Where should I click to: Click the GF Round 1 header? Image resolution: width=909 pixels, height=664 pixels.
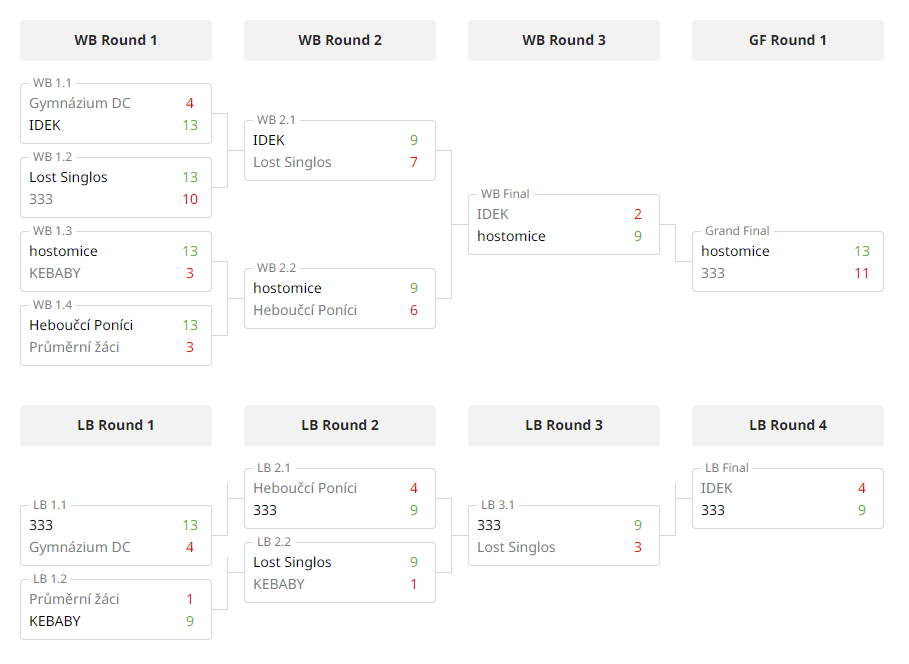pyautogui.click(x=788, y=40)
